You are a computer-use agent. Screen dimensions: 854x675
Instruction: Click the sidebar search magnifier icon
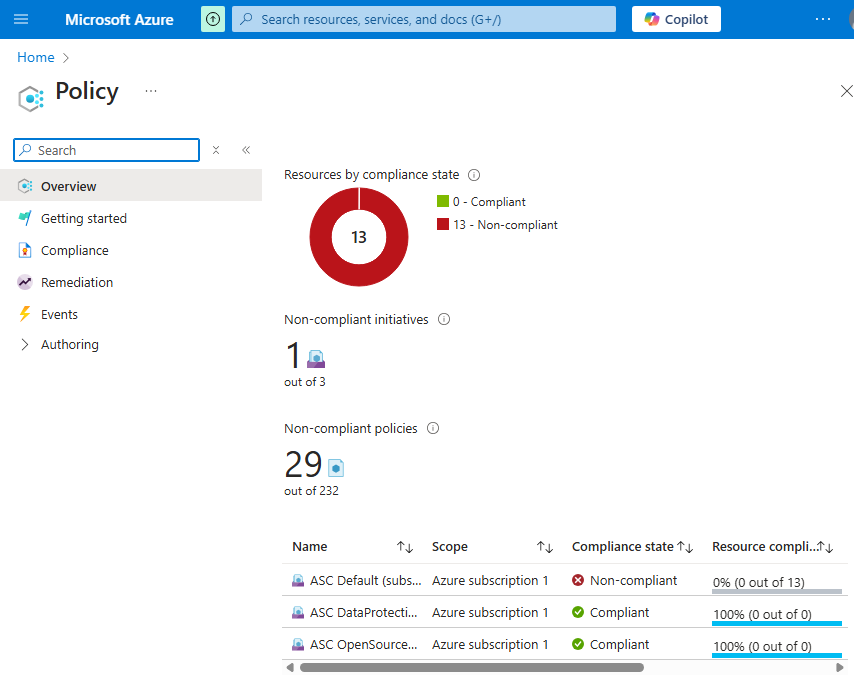[25, 150]
